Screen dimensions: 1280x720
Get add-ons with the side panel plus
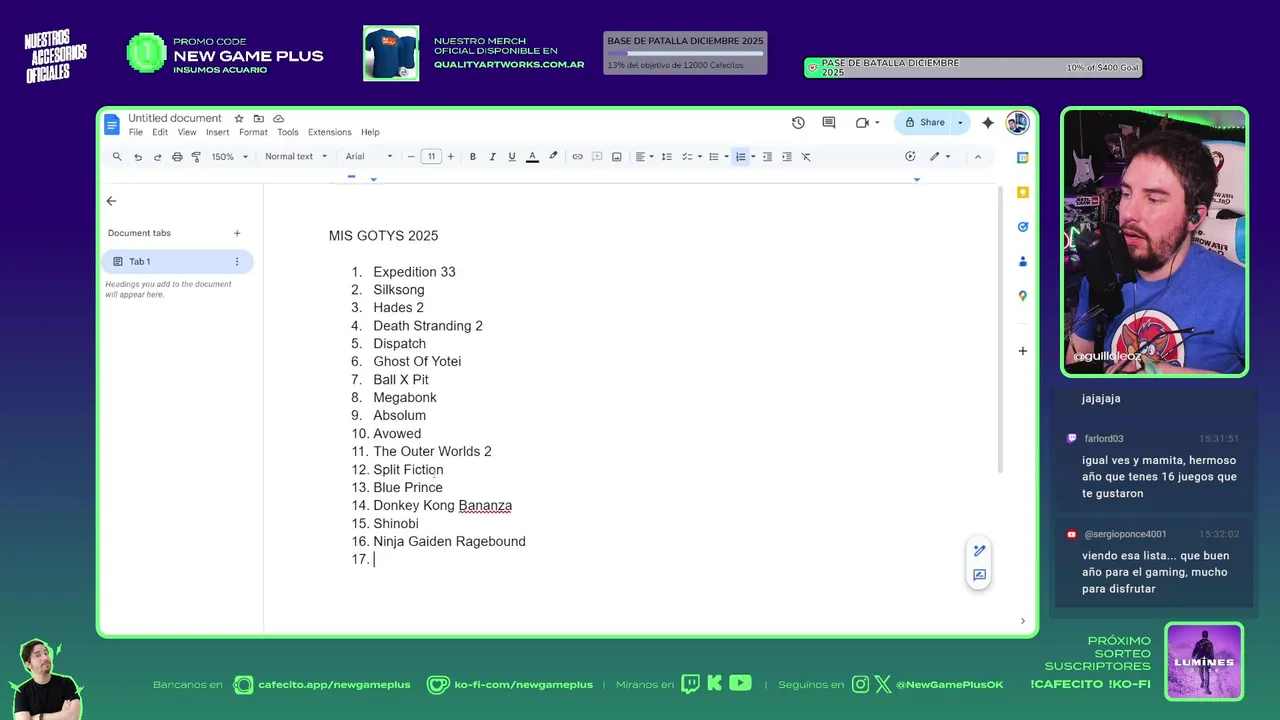1022,351
